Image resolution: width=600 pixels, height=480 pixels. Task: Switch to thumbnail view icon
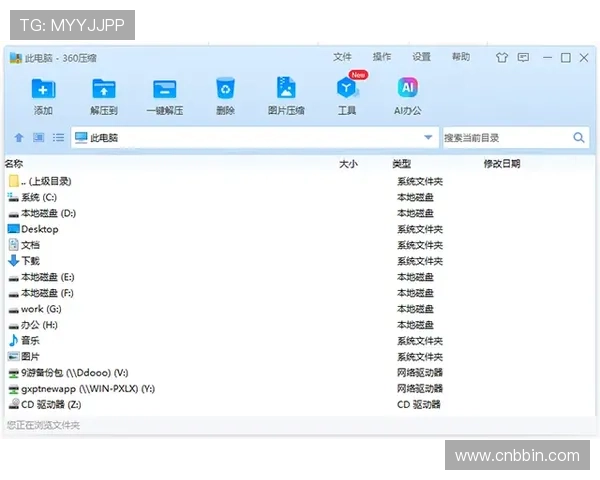tap(38, 137)
